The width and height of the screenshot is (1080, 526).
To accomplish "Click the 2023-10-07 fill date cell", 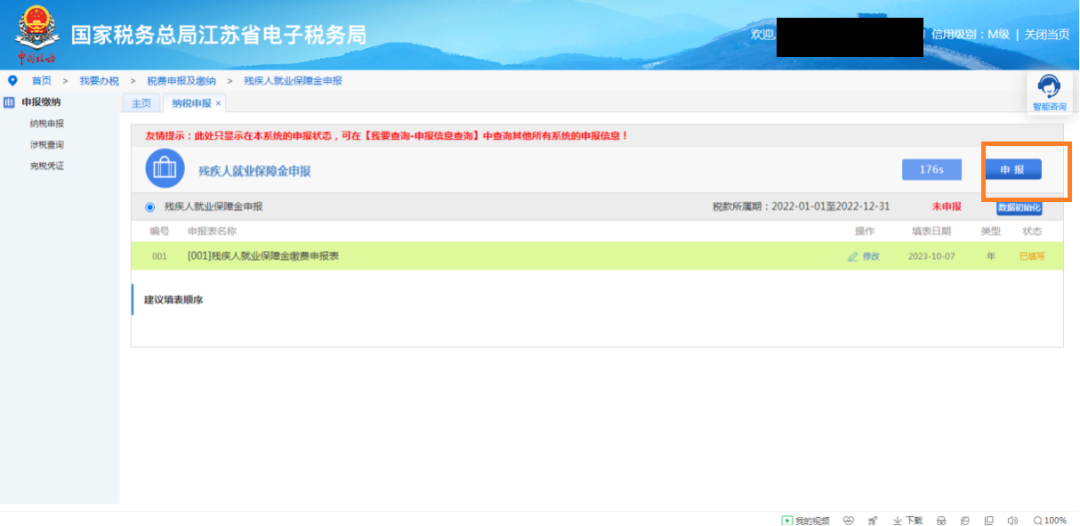I will (931, 257).
